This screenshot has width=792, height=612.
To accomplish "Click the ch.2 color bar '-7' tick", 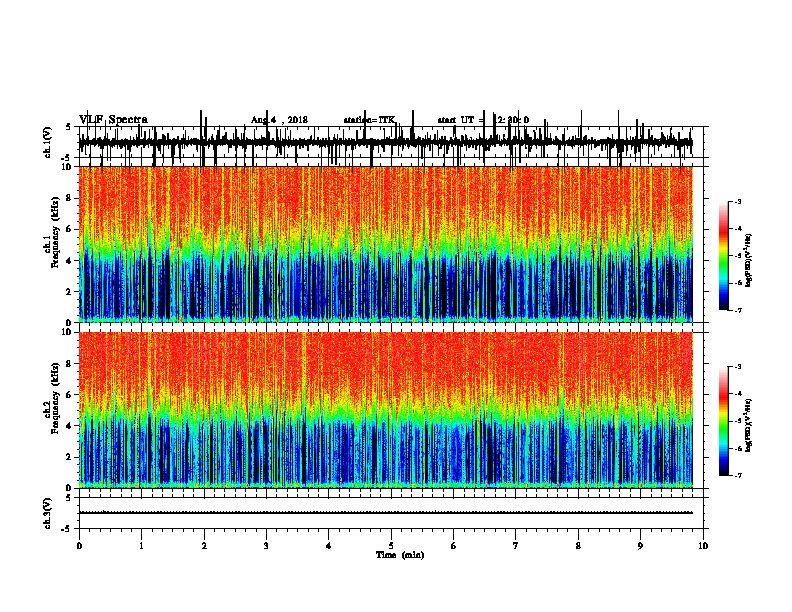I will coord(738,476).
